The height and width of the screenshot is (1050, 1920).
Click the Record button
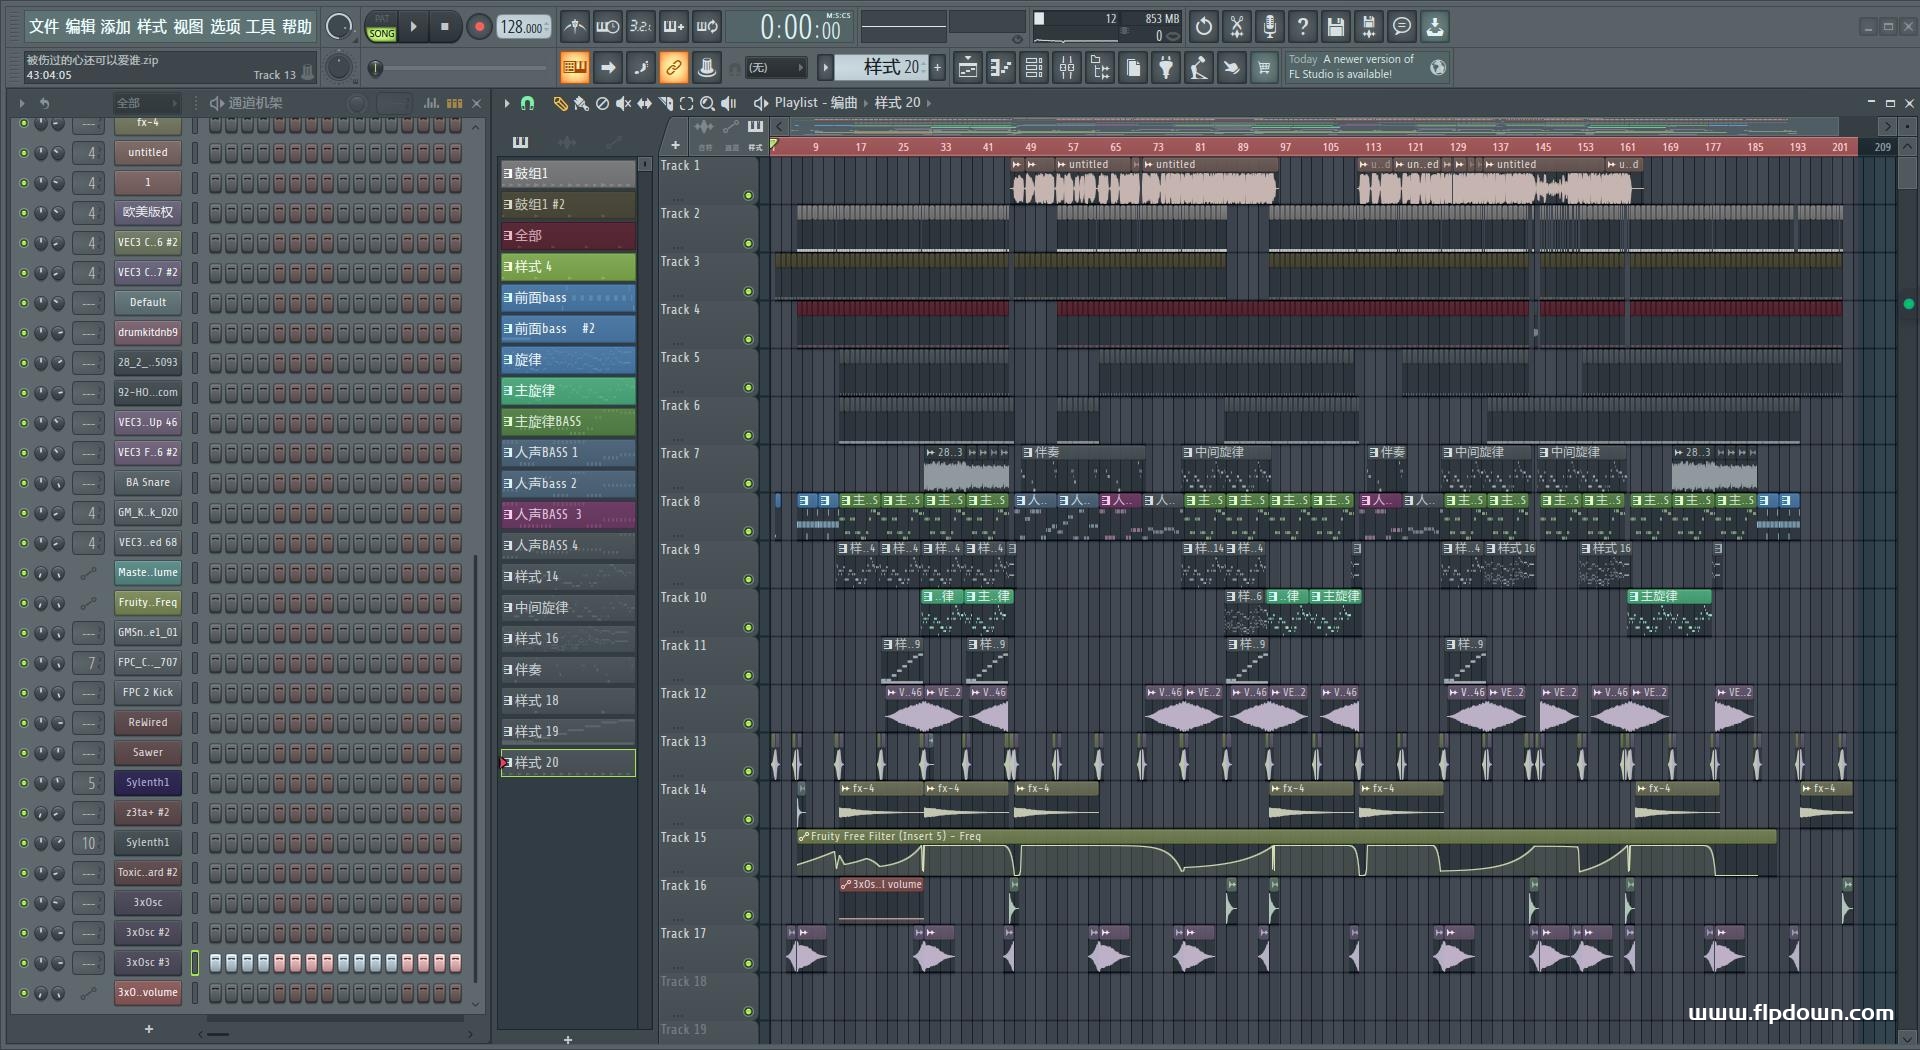[479, 27]
